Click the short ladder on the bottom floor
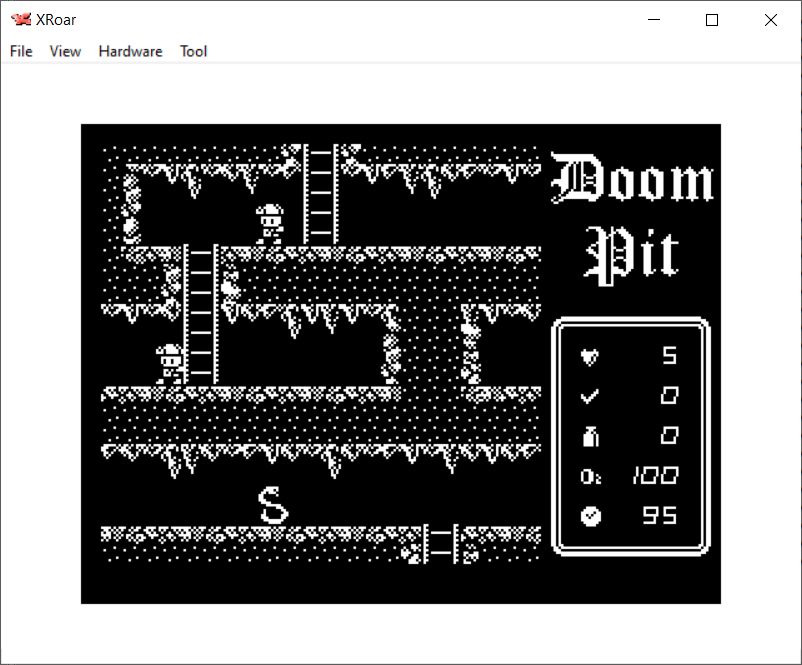Image resolution: width=802 pixels, height=665 pixels. pos(439,543)
